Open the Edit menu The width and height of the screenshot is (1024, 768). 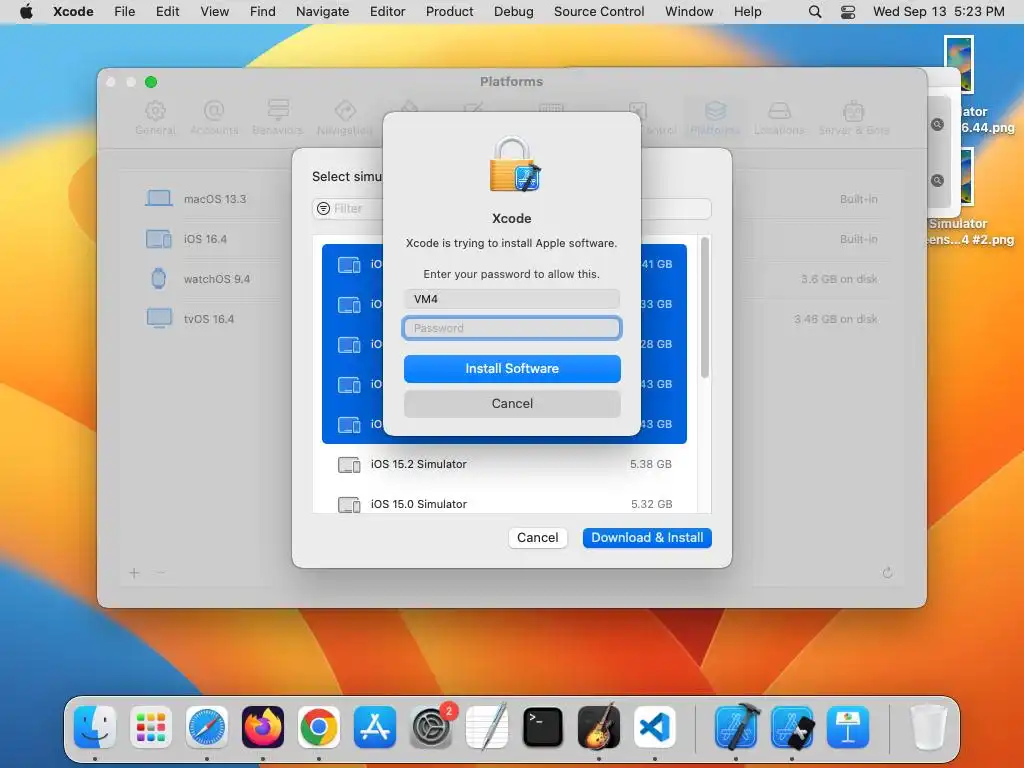click(167, 12)
